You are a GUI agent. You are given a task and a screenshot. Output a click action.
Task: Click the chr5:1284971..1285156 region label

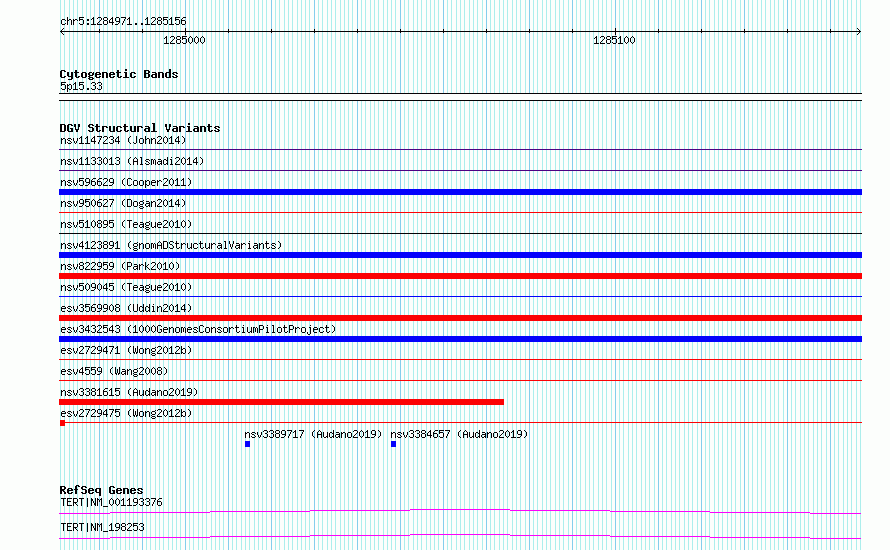tap(123, 21)
